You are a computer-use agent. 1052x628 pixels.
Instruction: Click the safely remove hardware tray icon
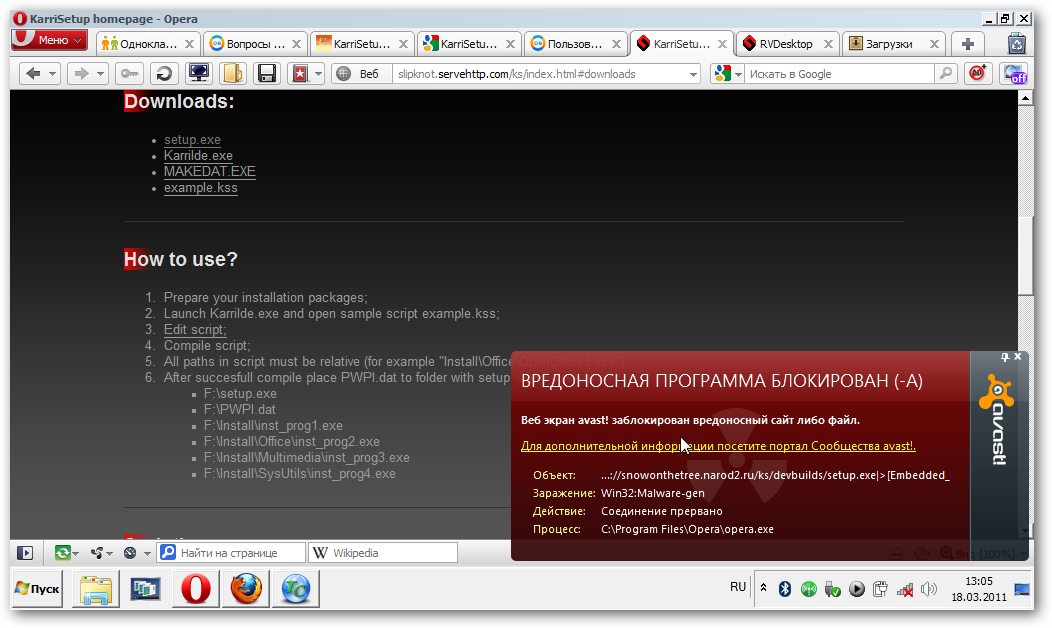point(833,589)
